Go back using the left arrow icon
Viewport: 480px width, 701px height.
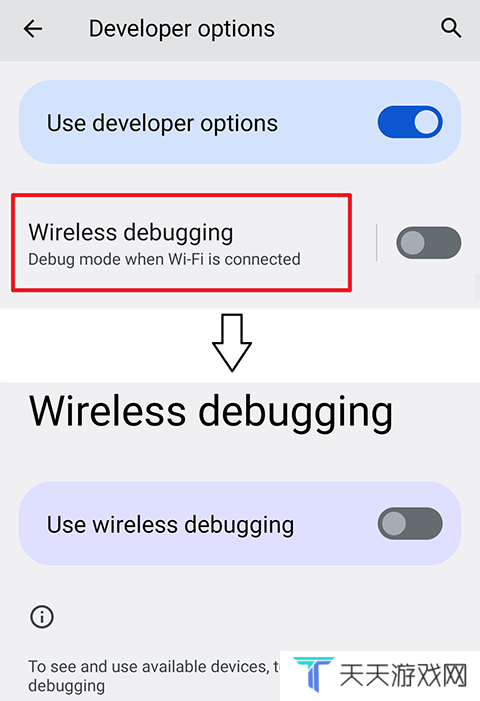(33, 30)
